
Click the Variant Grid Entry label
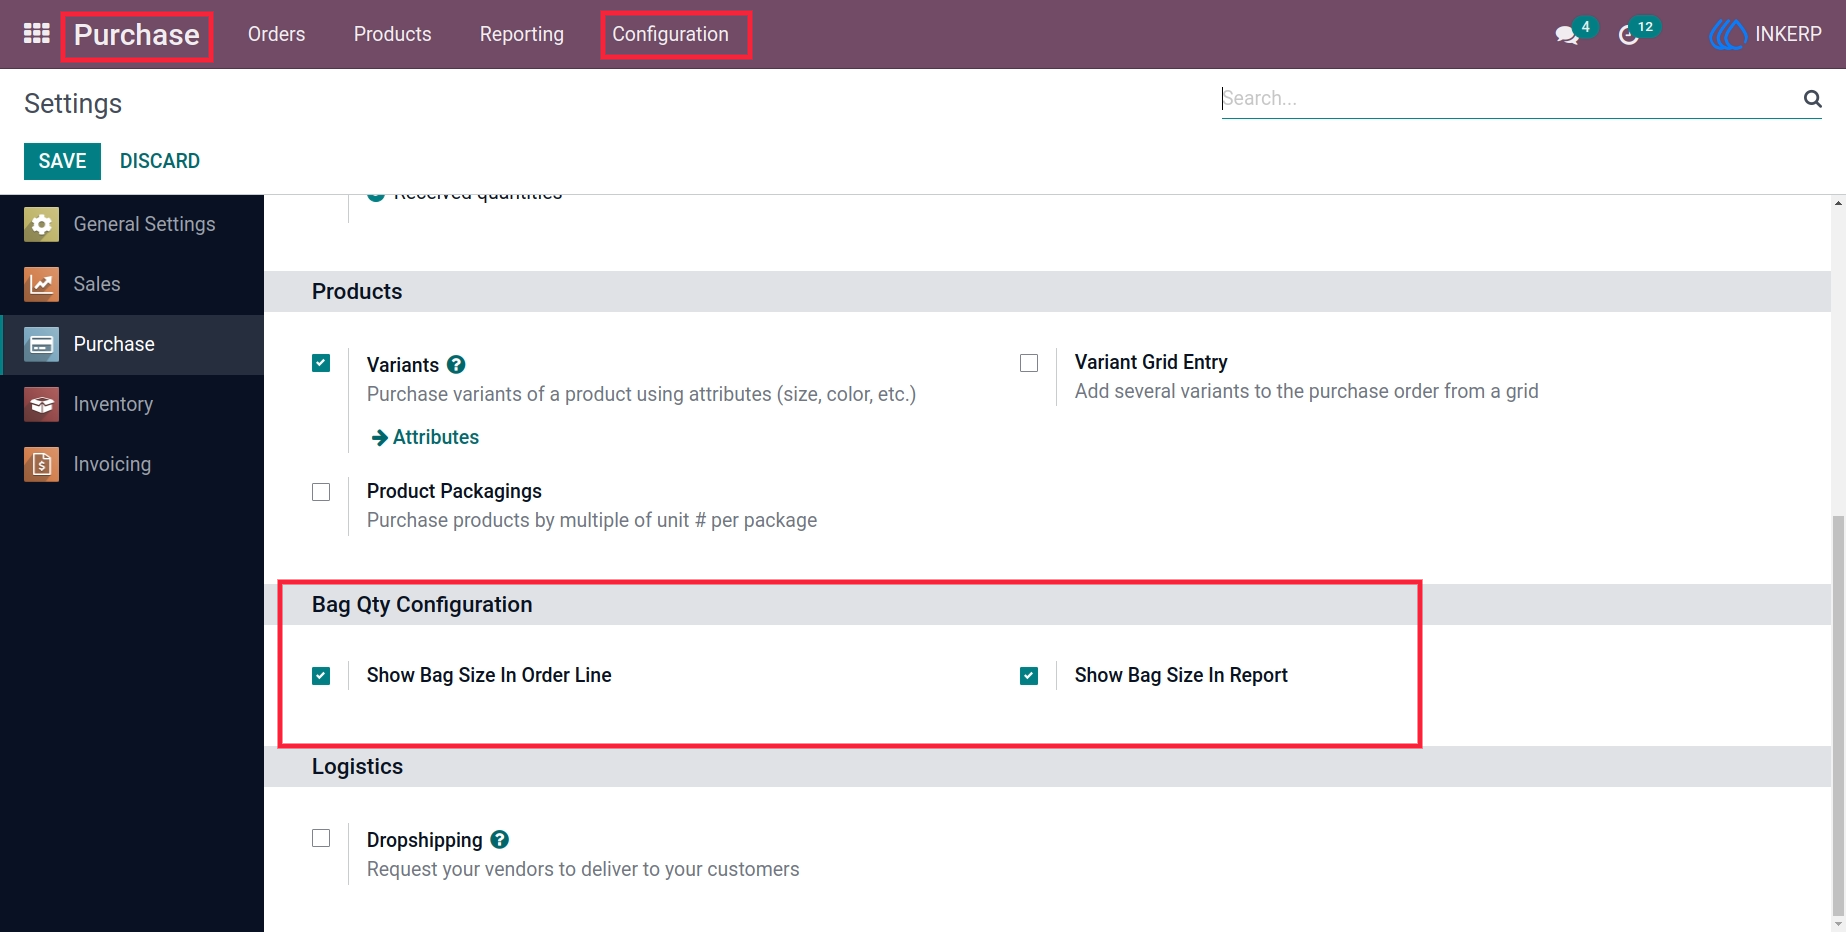[x=1151, y=362]
